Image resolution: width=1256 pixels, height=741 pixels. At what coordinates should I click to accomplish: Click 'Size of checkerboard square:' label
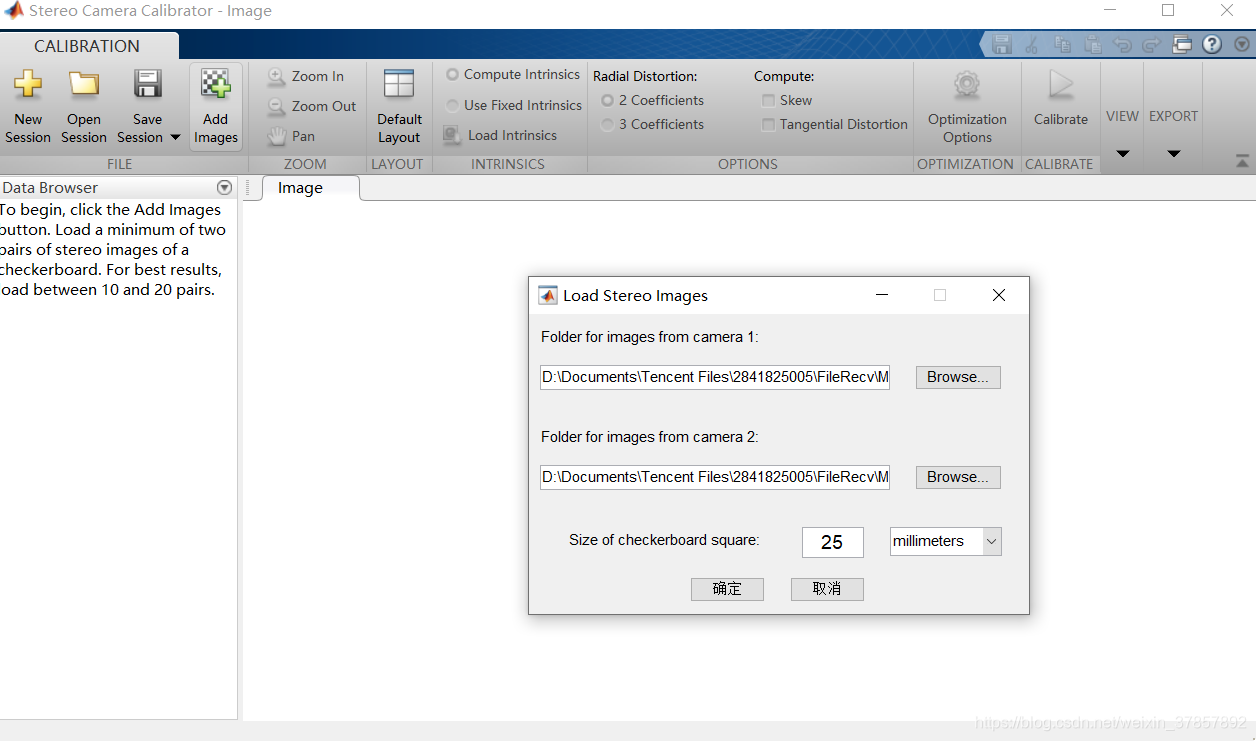(x=664, y=540)
